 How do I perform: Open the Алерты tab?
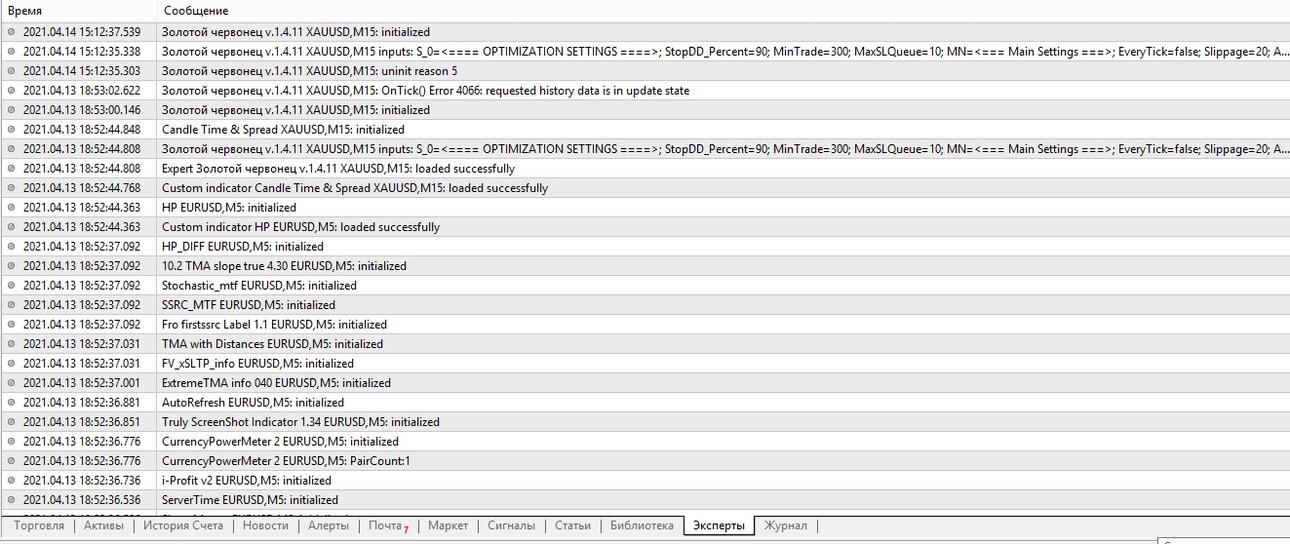point(328,525)
